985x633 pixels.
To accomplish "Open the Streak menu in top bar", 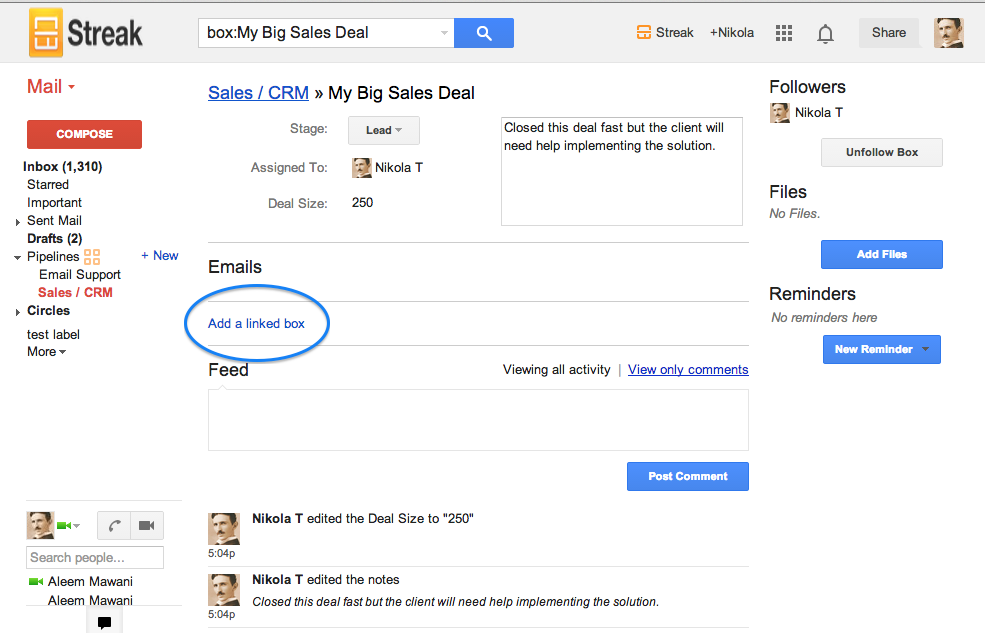I will coord(665,33).
